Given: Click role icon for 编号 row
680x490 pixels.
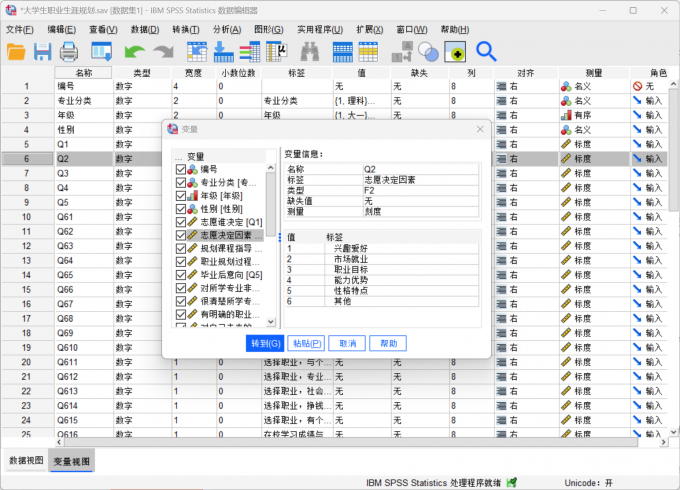Looking at the screenshot, I should coord(637,86).
